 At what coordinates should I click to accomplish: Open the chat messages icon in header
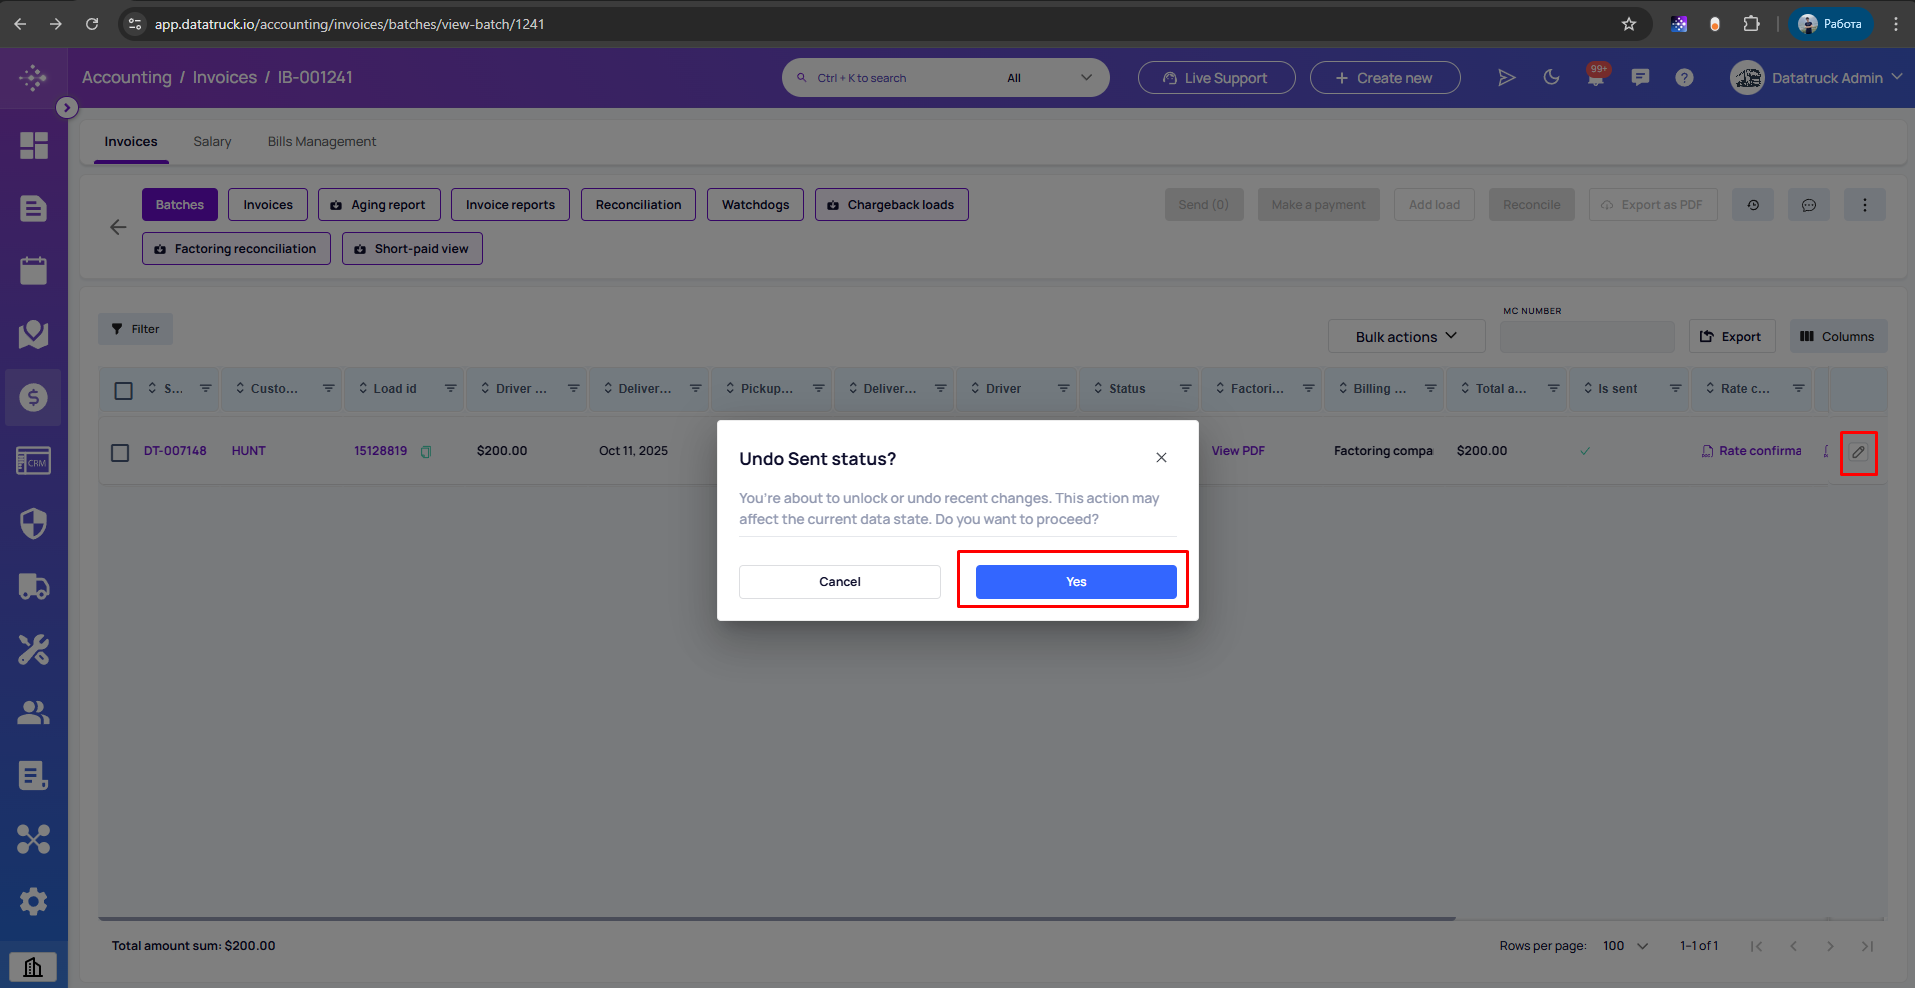click(x=1640, y=78)
